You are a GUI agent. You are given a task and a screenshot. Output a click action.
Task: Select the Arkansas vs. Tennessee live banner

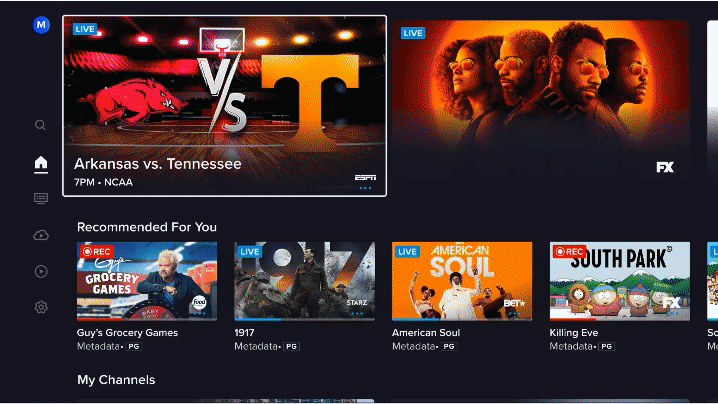(x=224, y=106)
